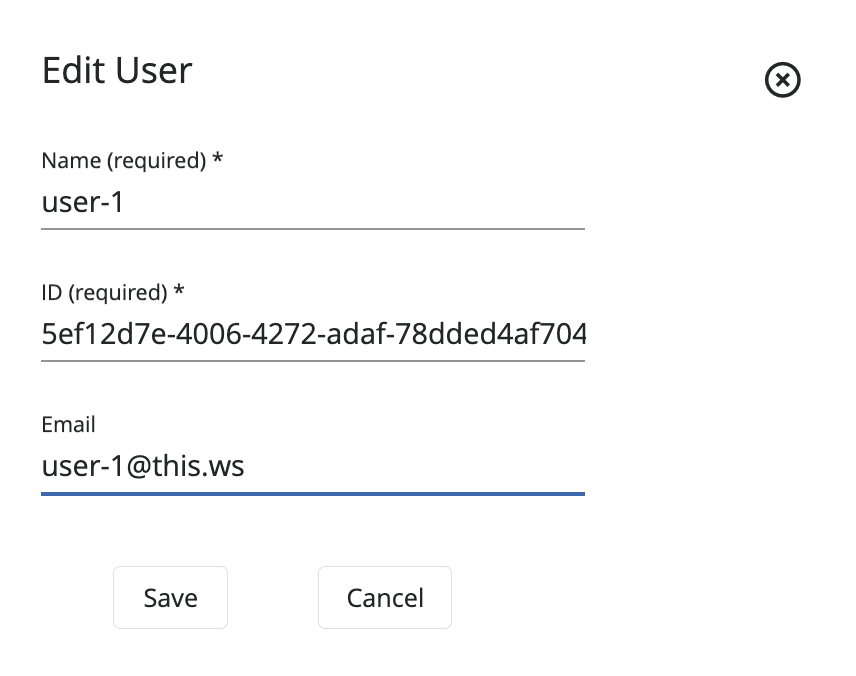
Task: Click the blue-underlined Email field
Action: click(312, 466)
